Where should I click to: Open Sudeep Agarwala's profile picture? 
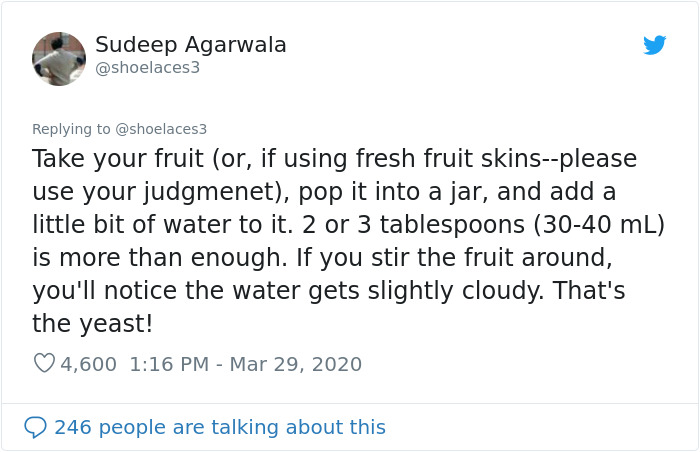(59, 58)
